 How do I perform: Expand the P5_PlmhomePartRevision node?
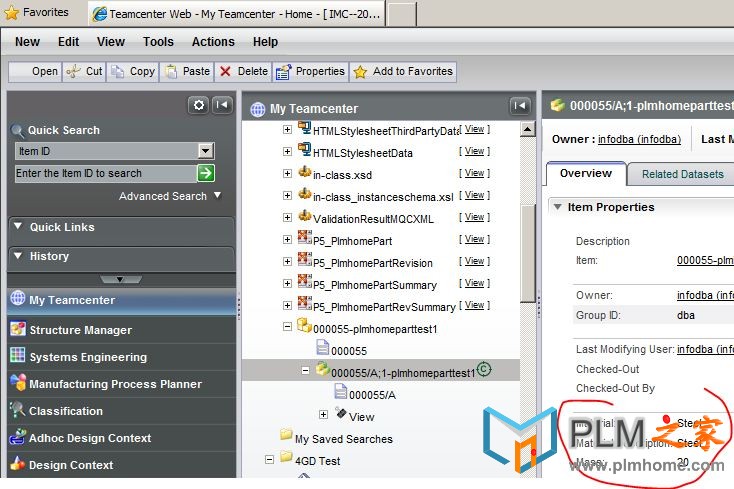(x=287, y=262)
